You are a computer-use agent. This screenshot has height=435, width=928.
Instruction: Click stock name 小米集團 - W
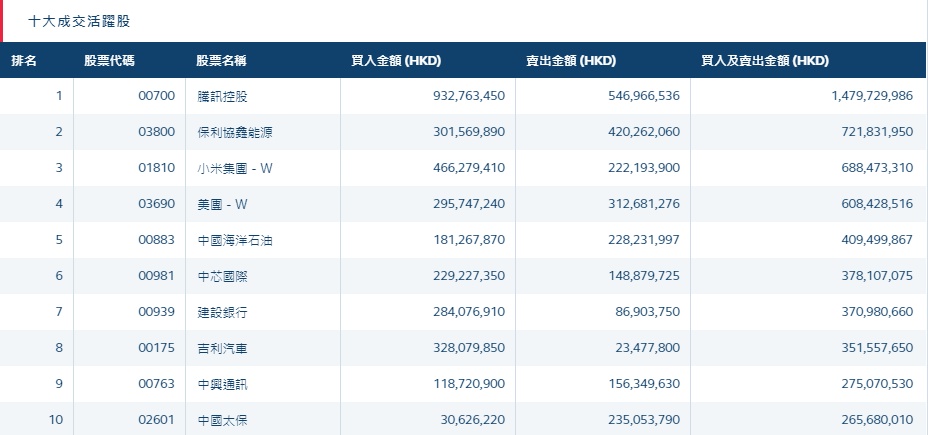235,169
